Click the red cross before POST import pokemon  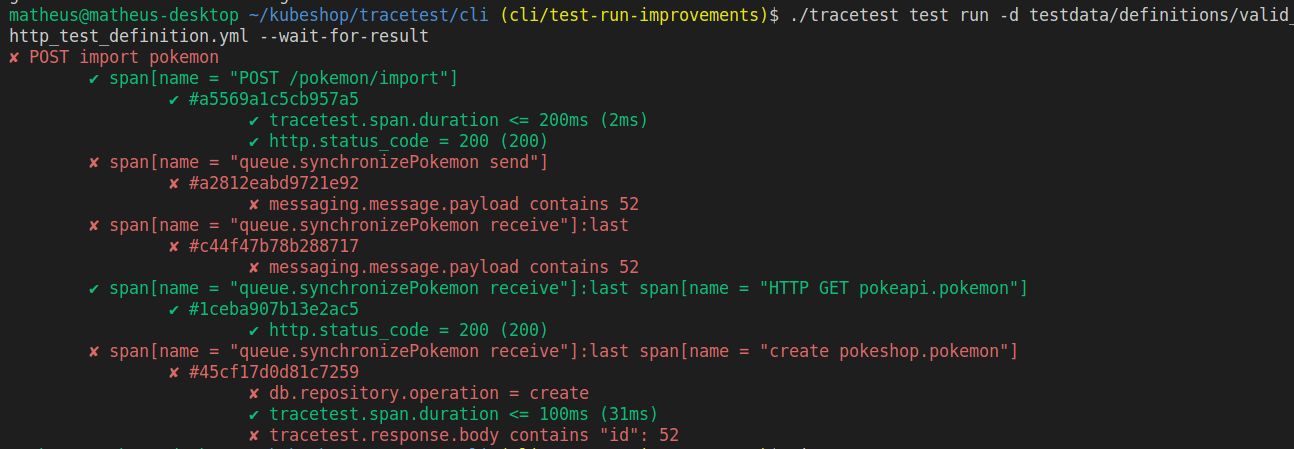point(14,57)
